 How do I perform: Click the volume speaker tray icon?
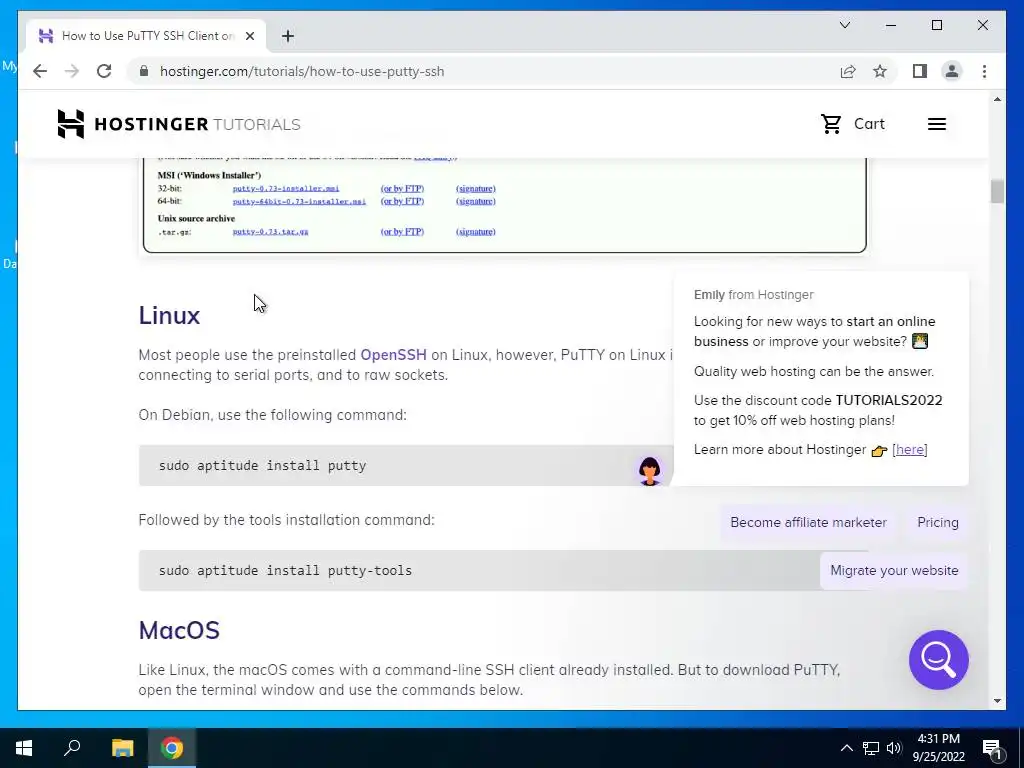coord(894,748)
